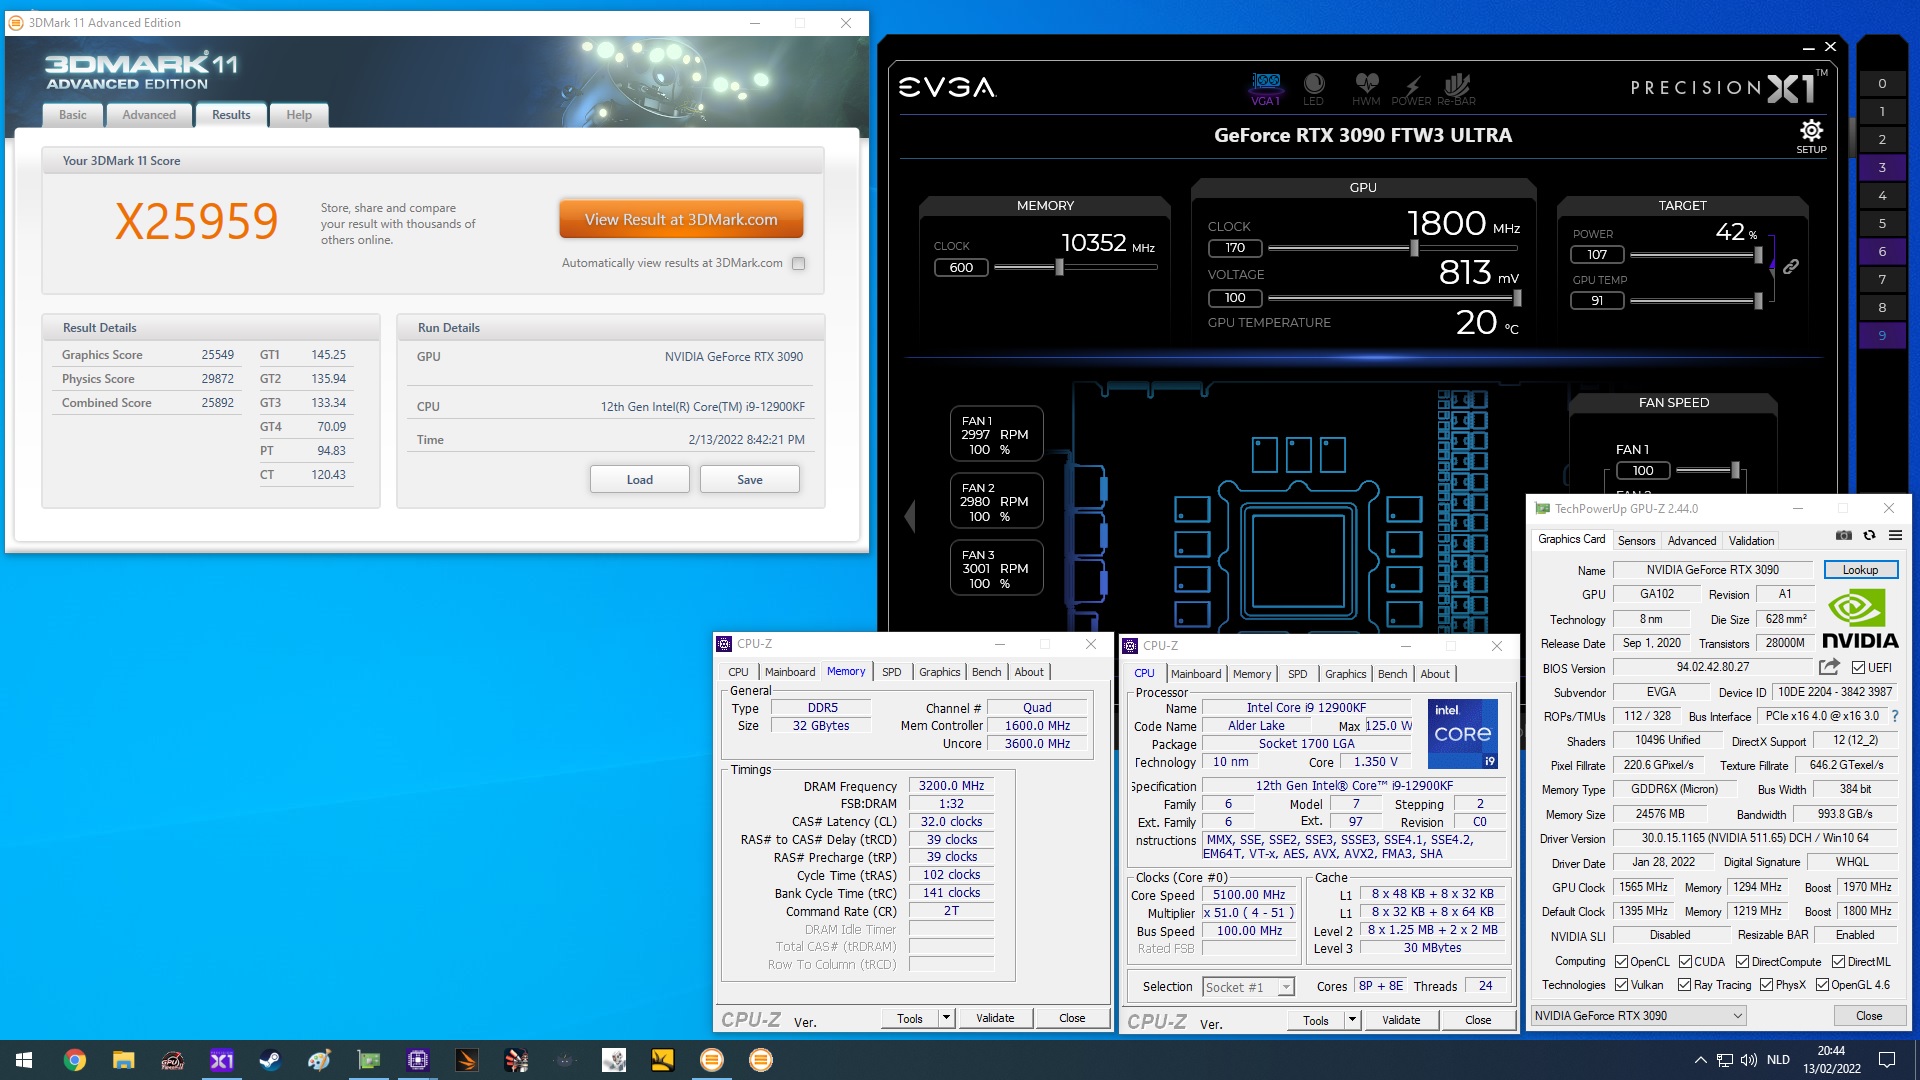The image size is (1920, 1080).
Task: Open Paint from the taskbar
Action: tap(319, 1060)
